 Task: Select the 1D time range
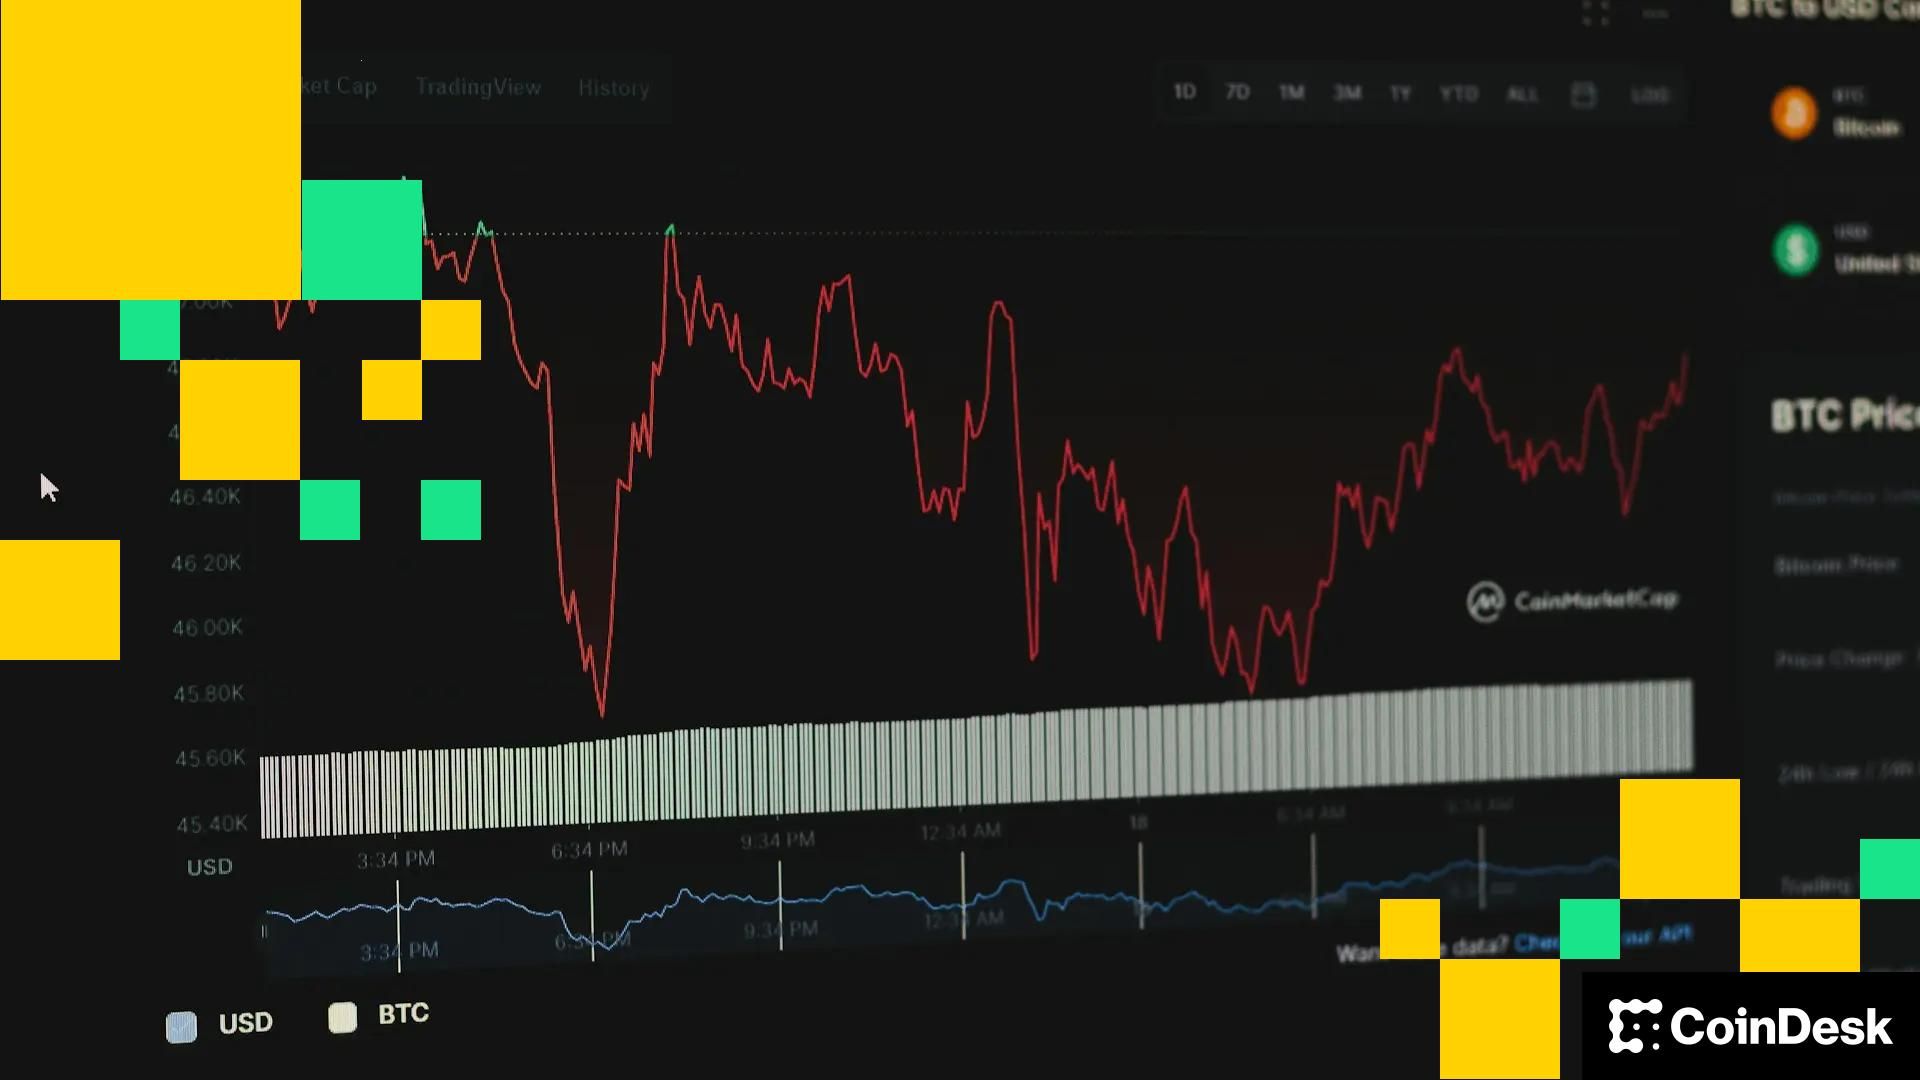pos(1185,91)
